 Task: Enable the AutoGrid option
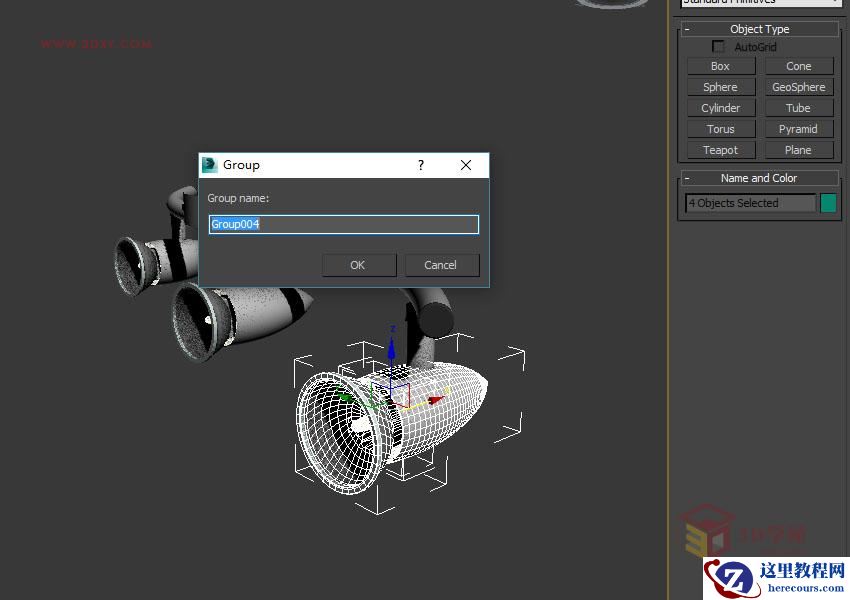click(717, 46)
